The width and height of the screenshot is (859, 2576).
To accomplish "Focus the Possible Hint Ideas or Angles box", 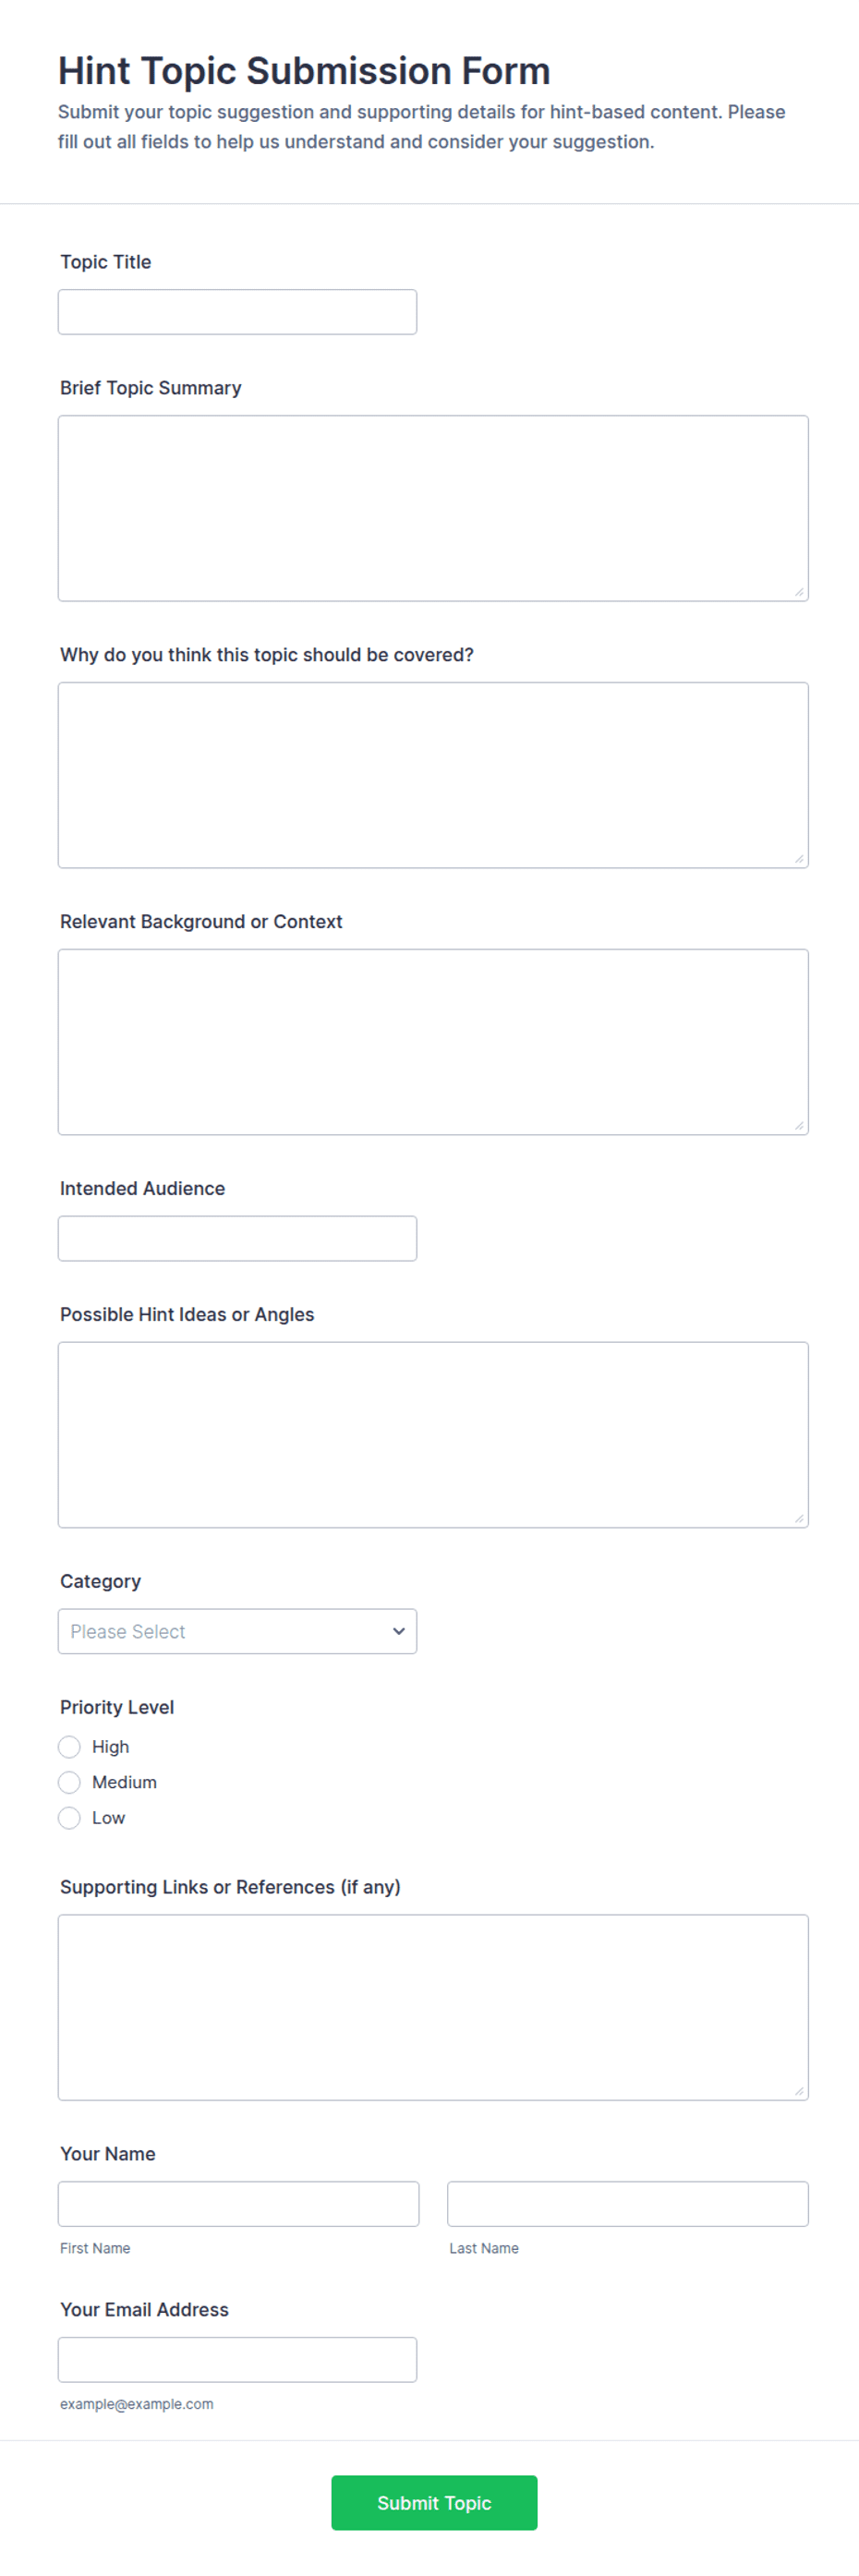I will [x=433, y=1435].
